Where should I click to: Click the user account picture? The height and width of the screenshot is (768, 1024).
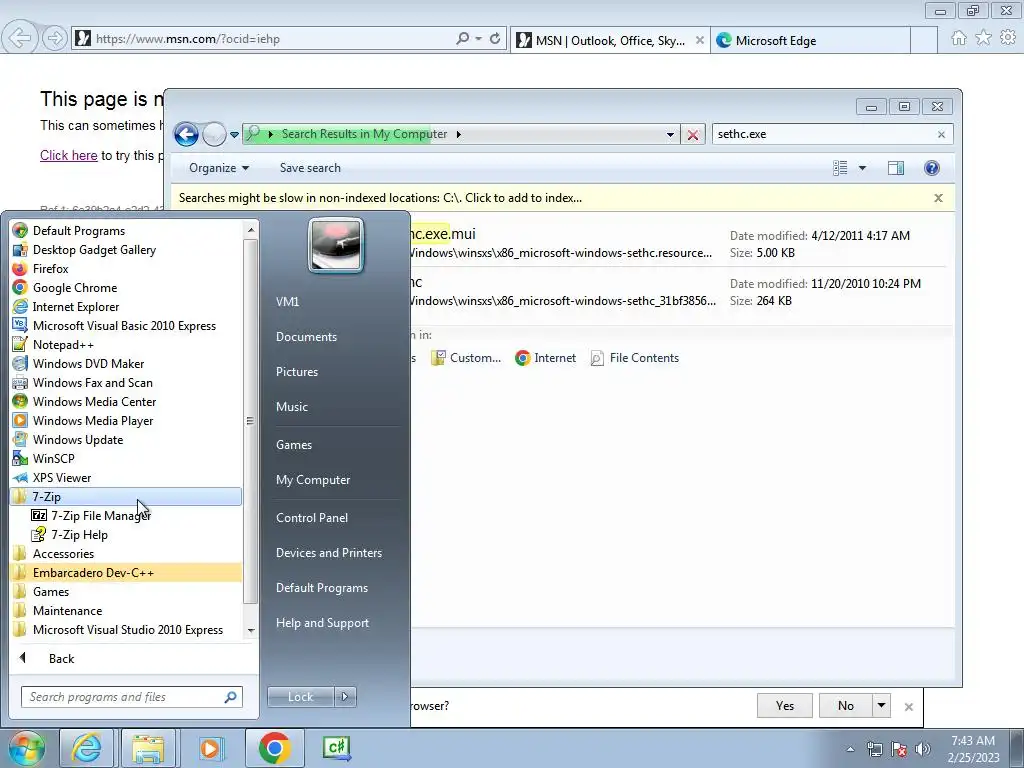click(x=336, y=245)
